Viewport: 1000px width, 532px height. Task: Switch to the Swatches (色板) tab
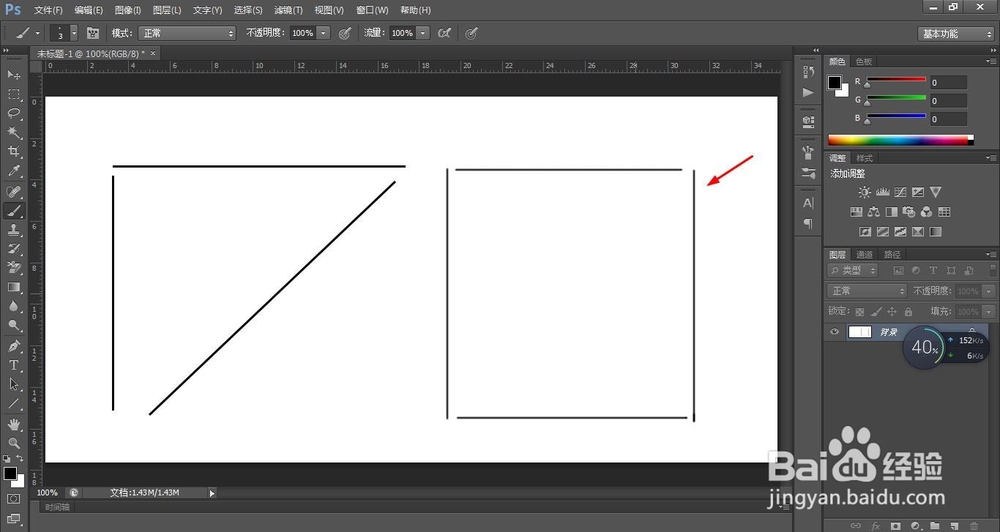(864, 61)
